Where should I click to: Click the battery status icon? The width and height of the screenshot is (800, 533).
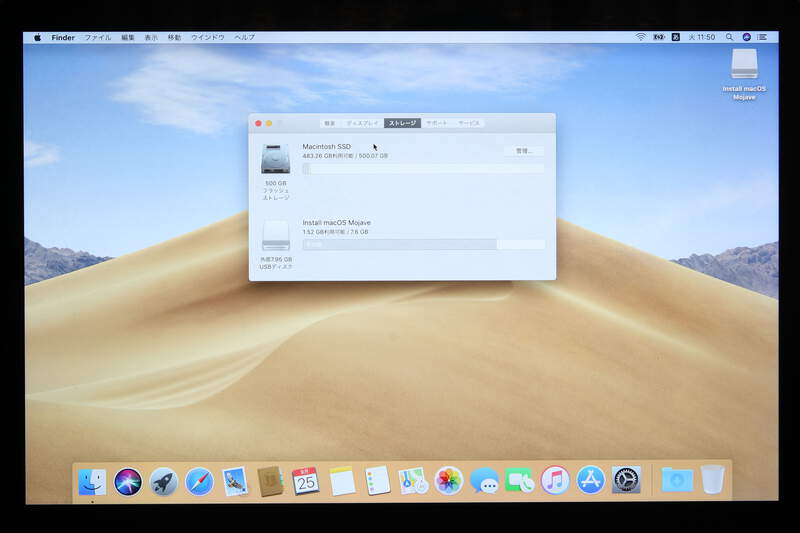(x=659, y=37)
